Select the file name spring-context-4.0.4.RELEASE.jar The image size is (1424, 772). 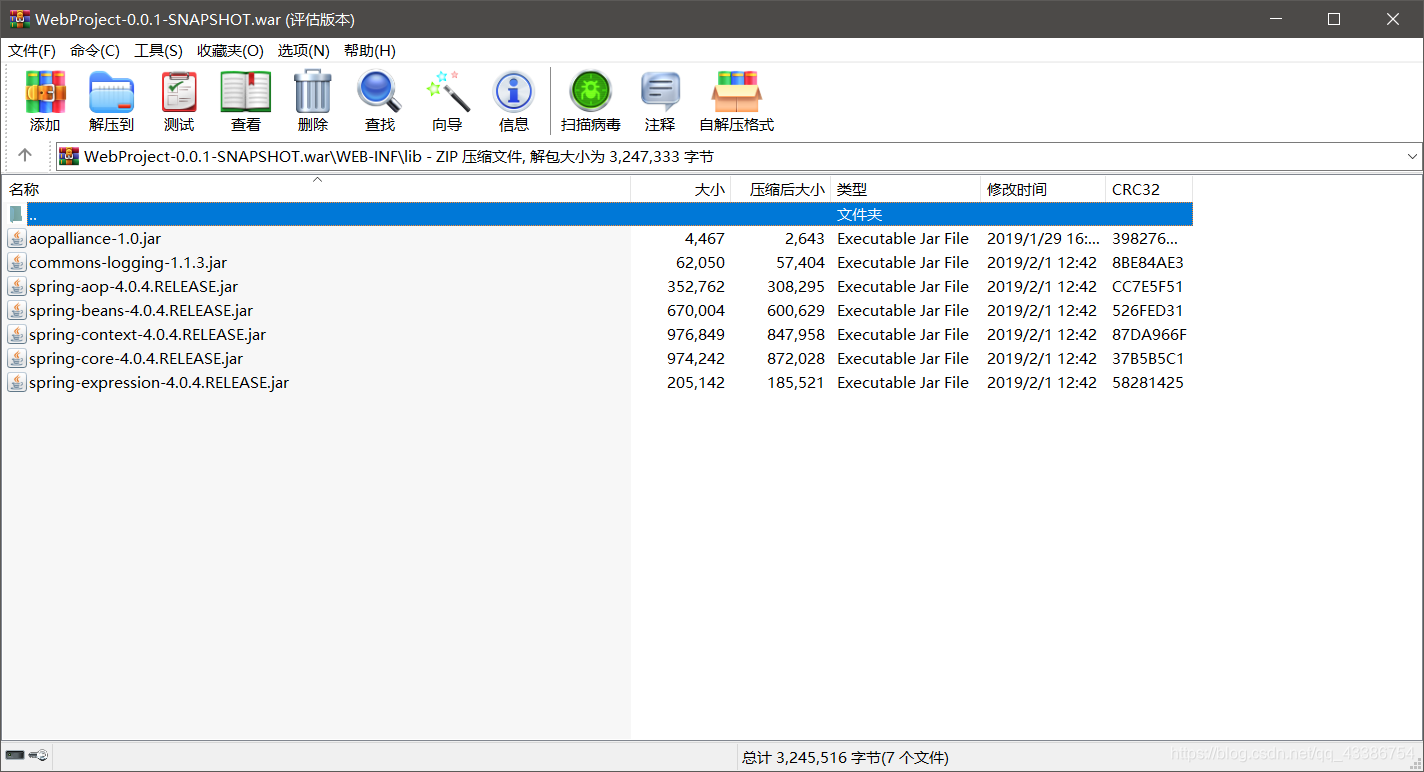click(x=147, y=335)
